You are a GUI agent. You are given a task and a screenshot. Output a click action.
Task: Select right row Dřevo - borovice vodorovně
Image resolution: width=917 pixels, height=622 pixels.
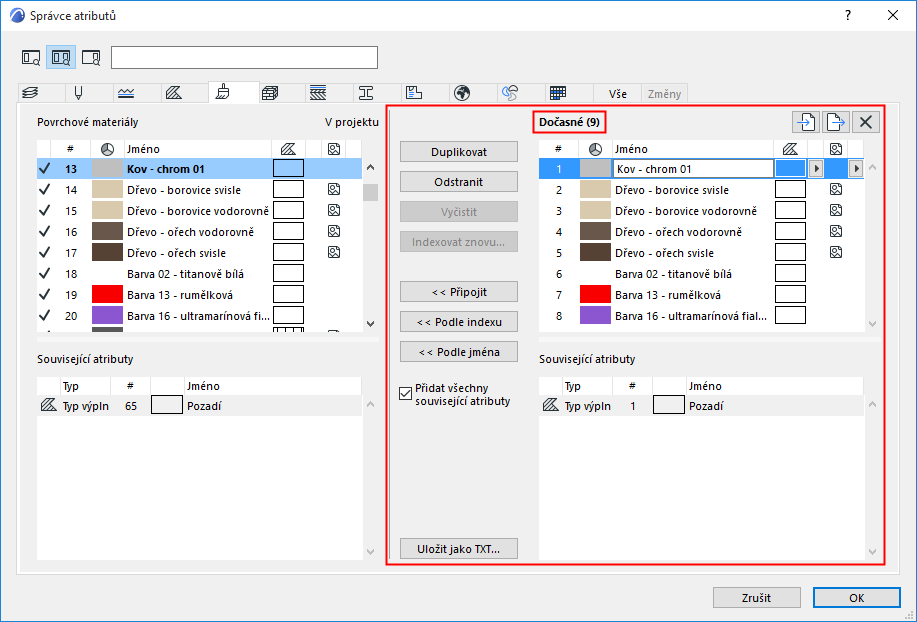tap(701, 210)
